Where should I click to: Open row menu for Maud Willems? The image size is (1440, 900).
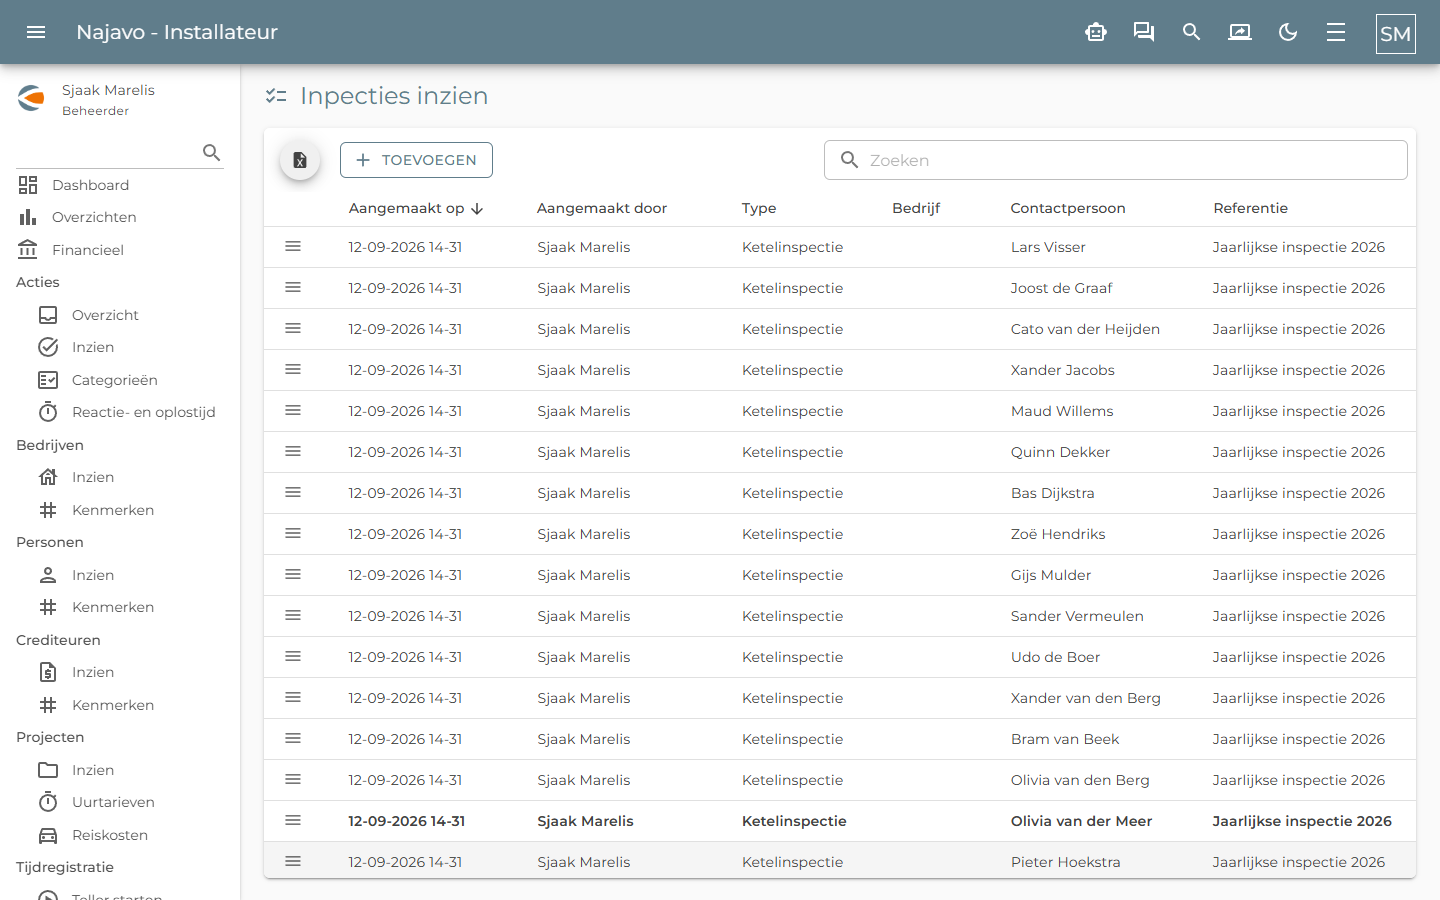pyautogui.click(x=293, y=410)
